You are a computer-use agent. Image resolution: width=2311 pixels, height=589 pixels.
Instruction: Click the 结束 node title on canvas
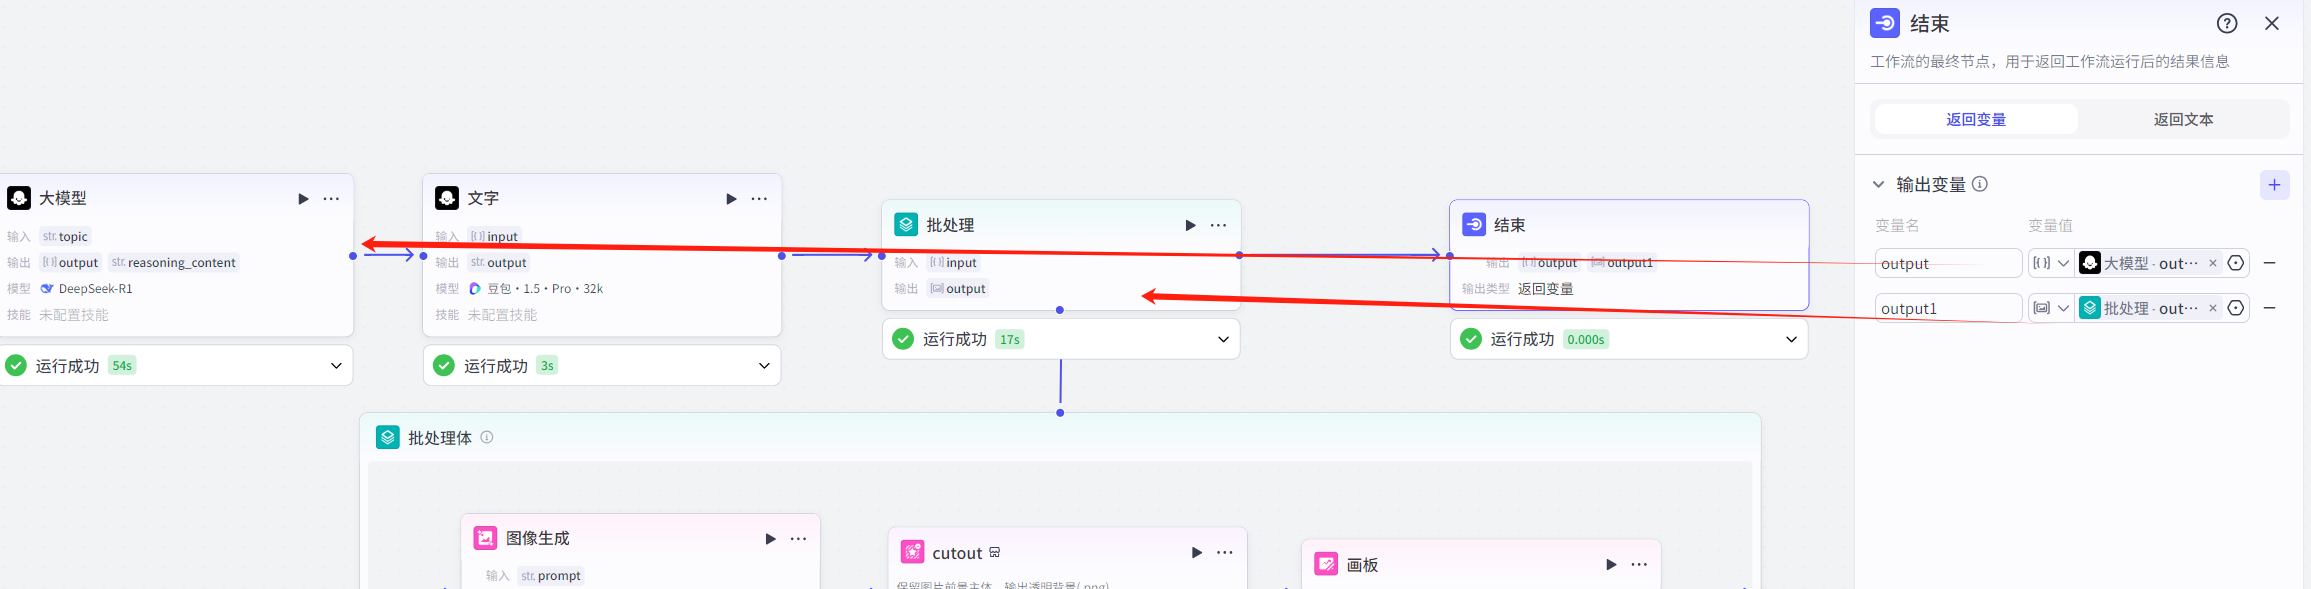(1509, 225)
